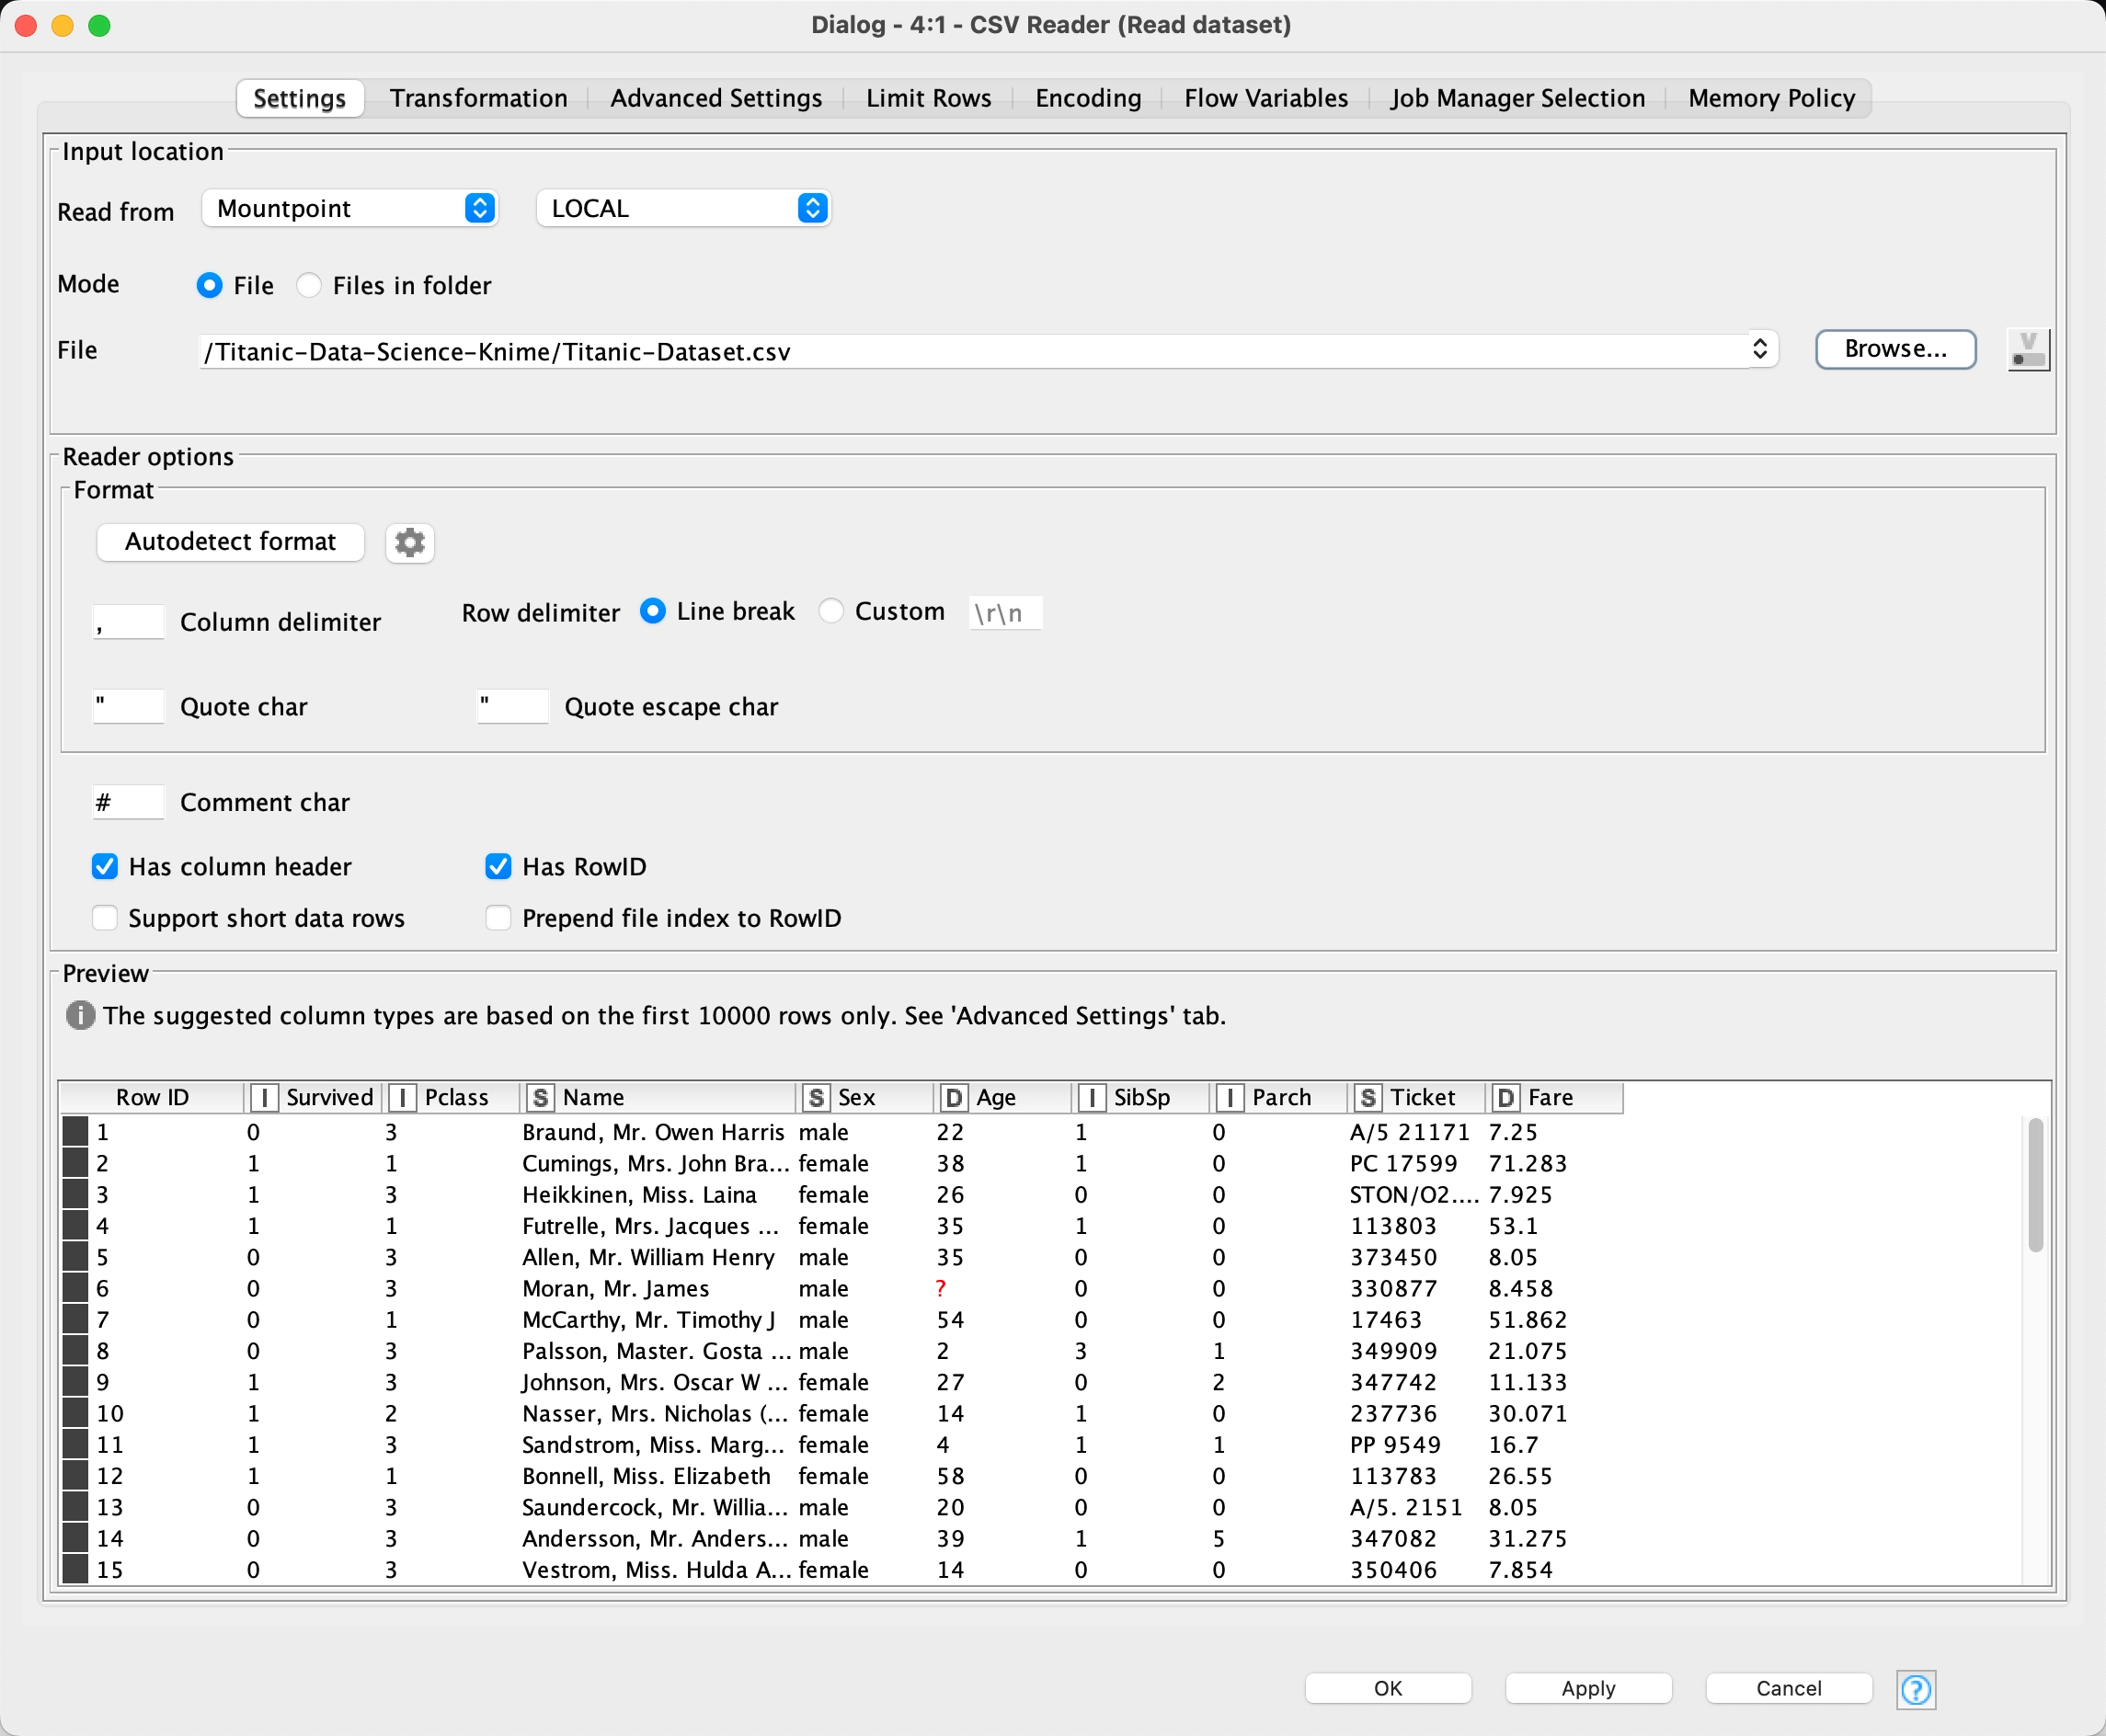Expand the file path history dropdown
This screenshot has width=2106, height=1736.
pyautogui.click(x=1759, y=350)
